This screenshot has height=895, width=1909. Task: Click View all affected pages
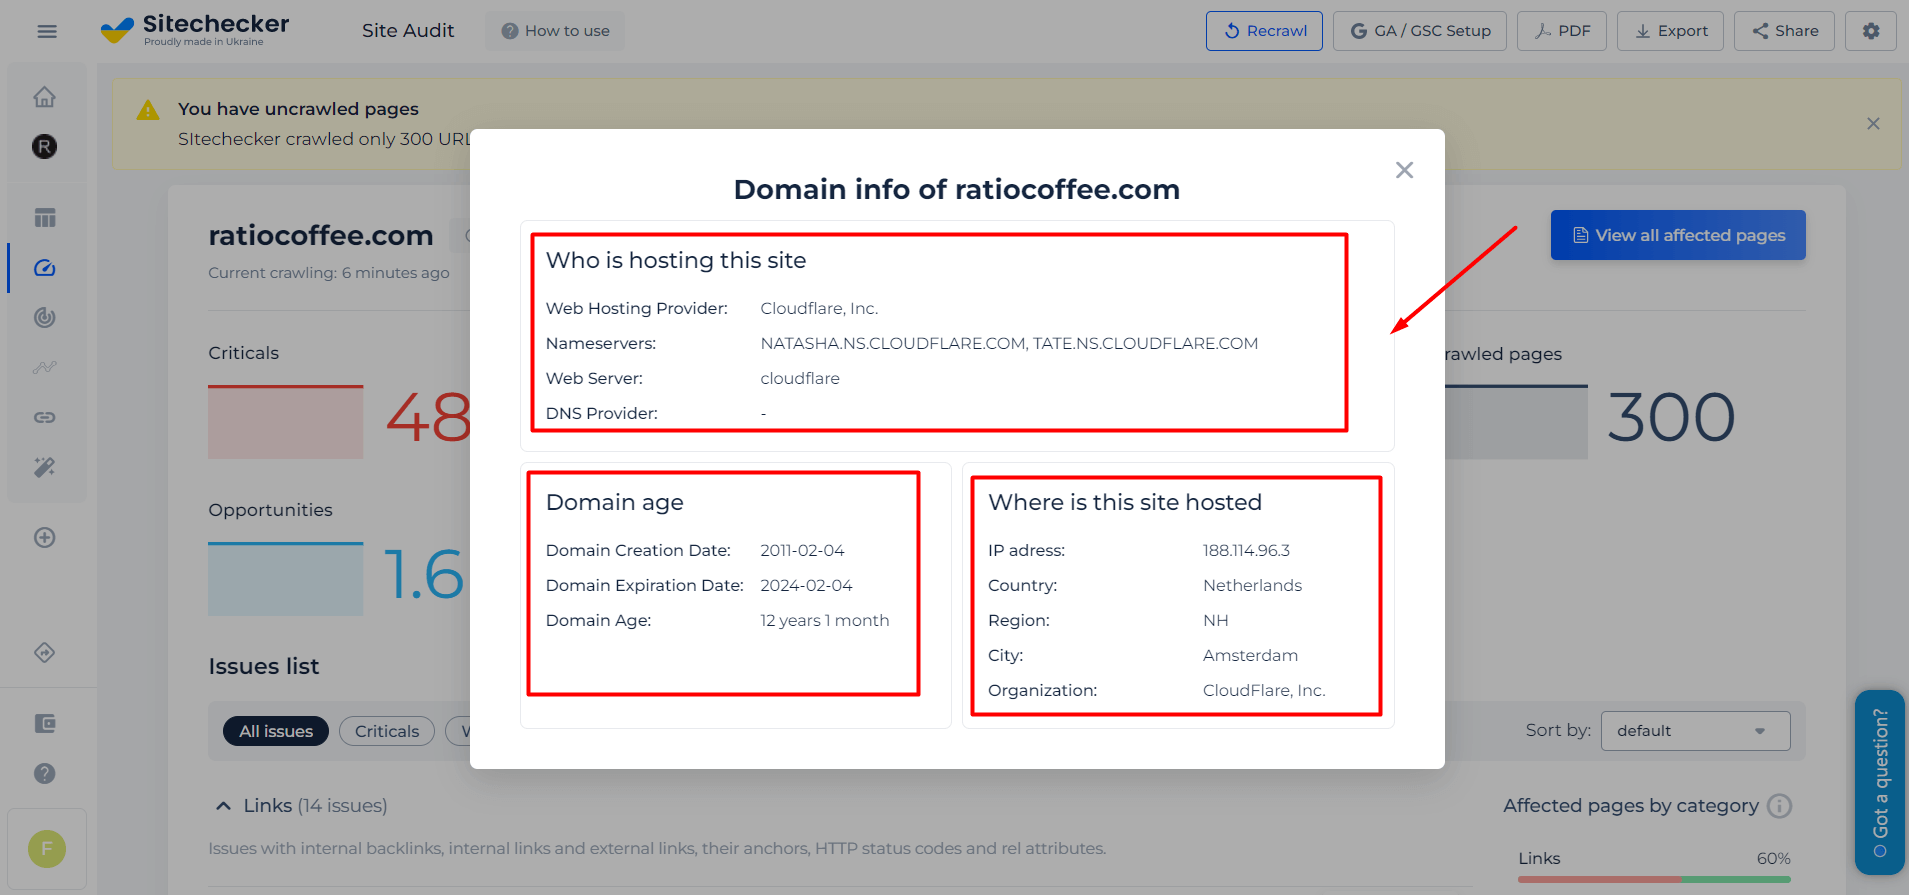1678,235
